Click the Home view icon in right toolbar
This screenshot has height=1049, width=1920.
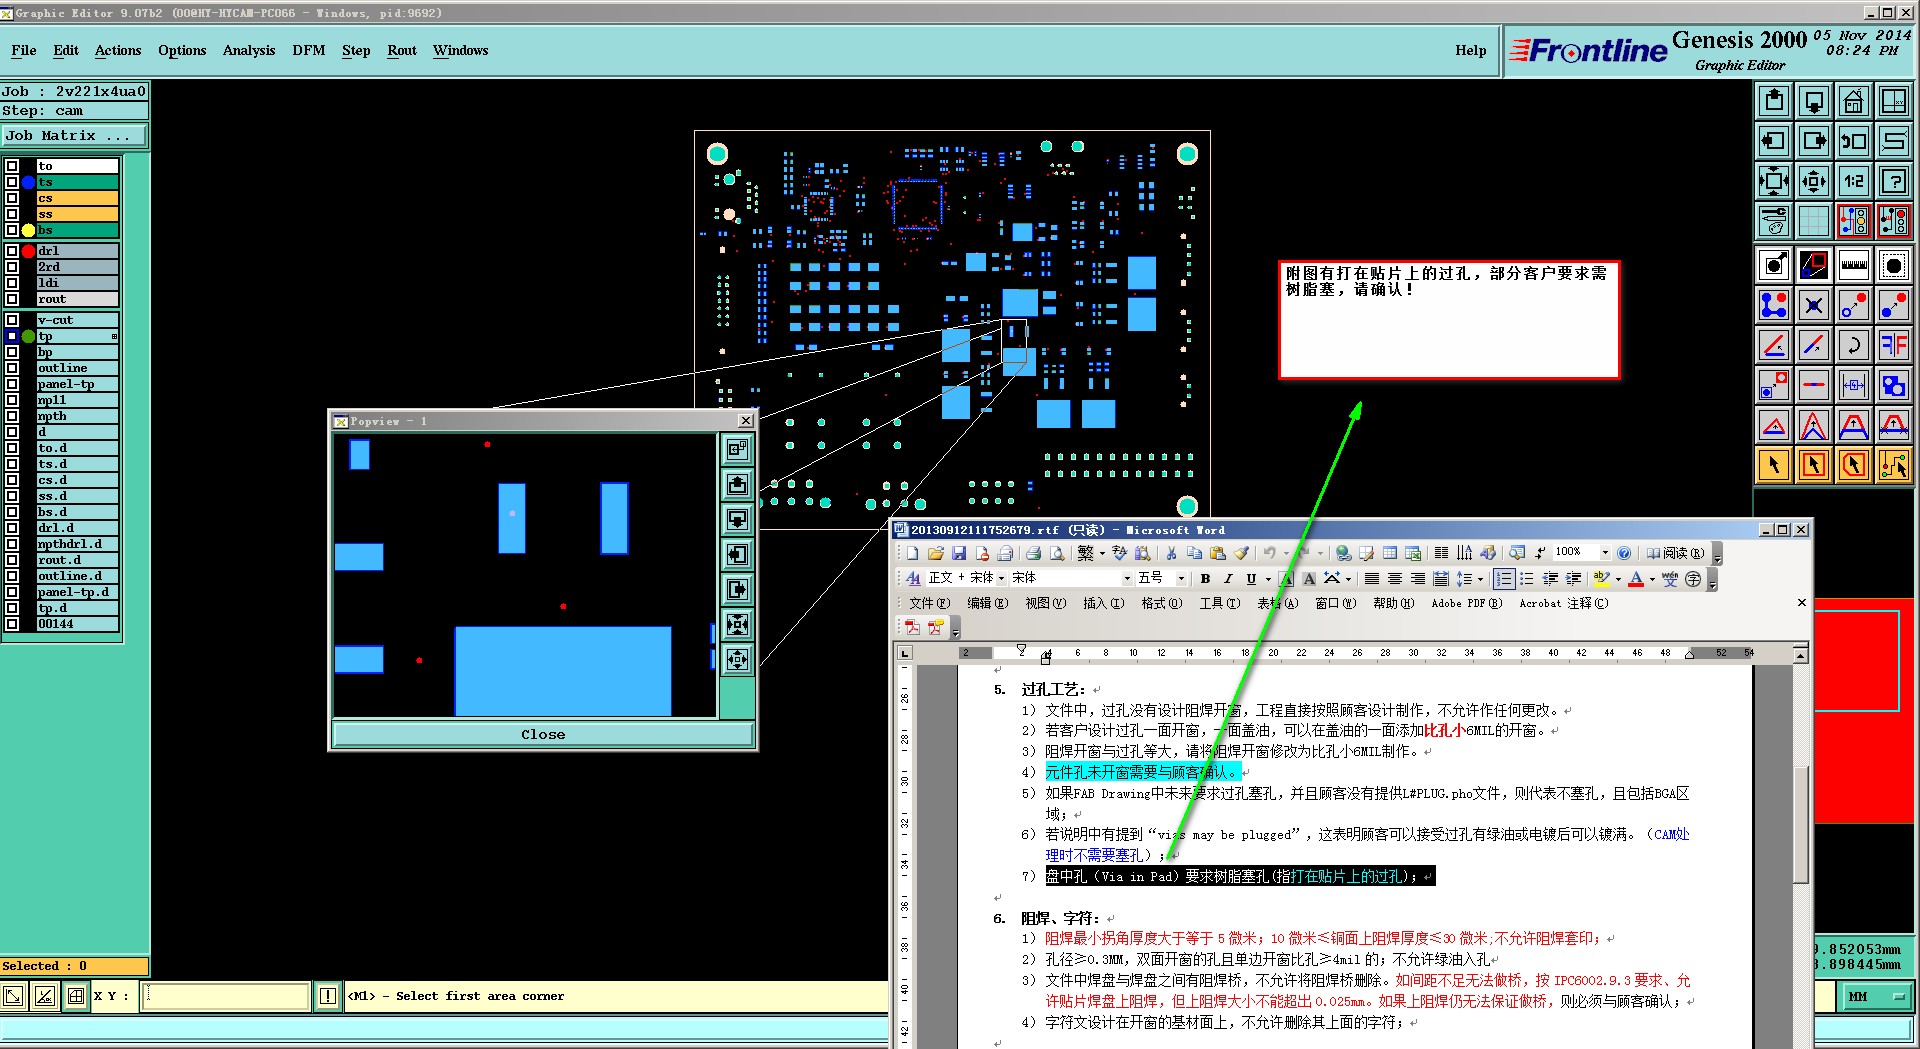pyautogui.click(x=1854, y=101)
